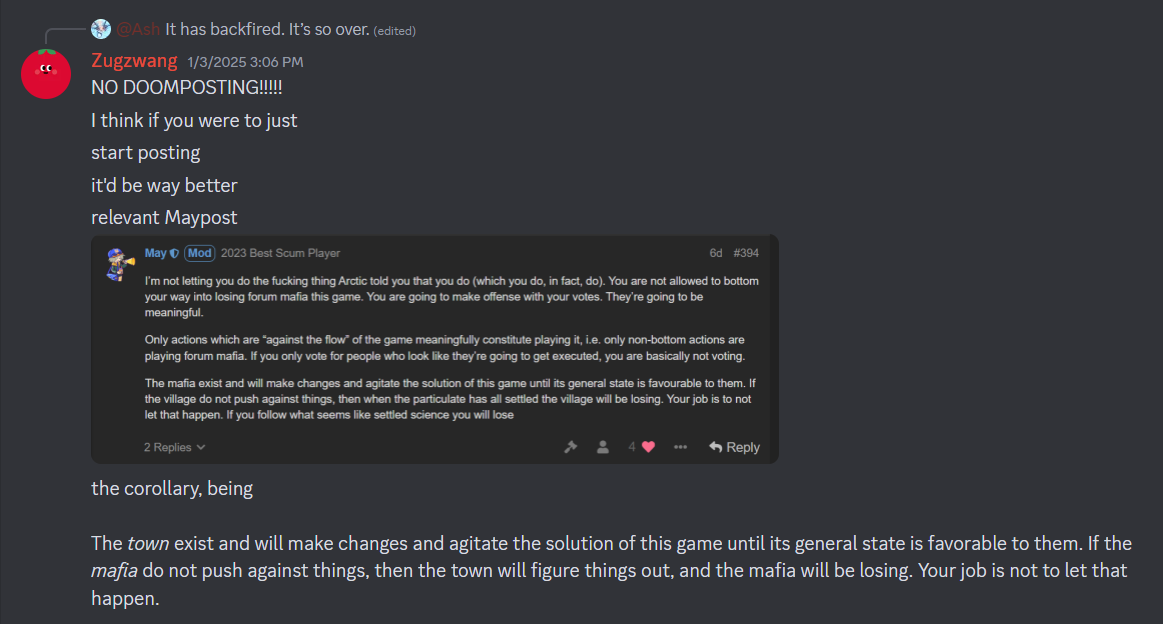Open the embedded Maypost screenshot image
Viewport: 1163px width, 624px height.
point(434,340)
